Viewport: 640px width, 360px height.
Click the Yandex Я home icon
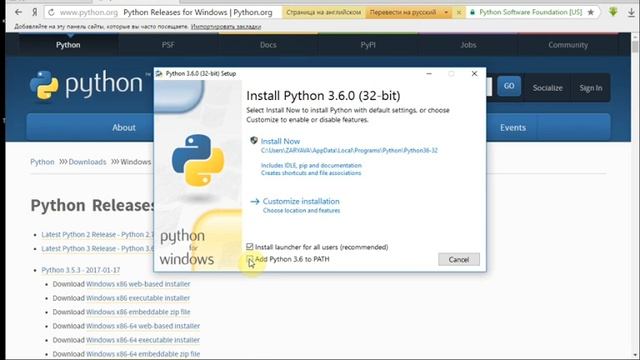pos(35,12)
